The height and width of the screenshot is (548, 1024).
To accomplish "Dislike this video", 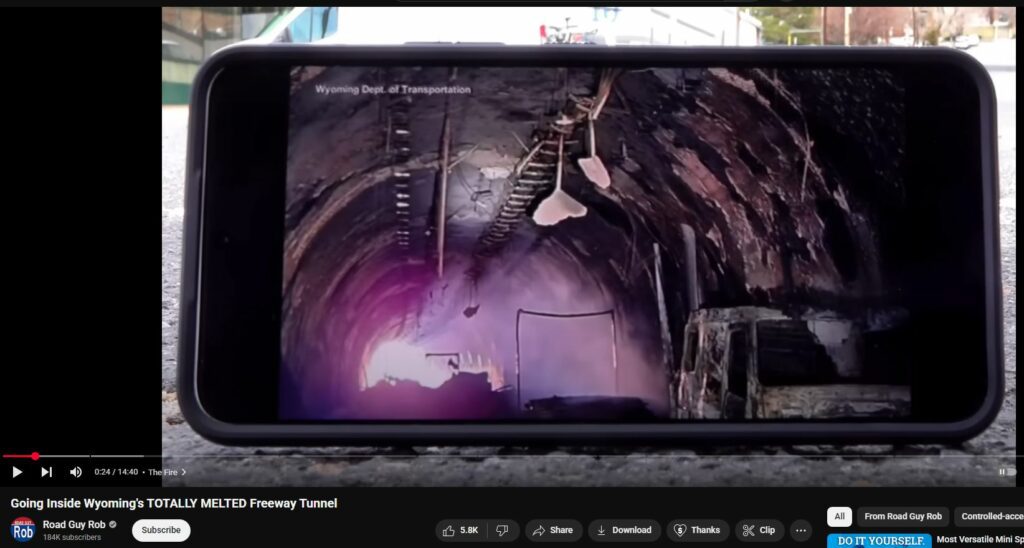I will coord(502,530).
